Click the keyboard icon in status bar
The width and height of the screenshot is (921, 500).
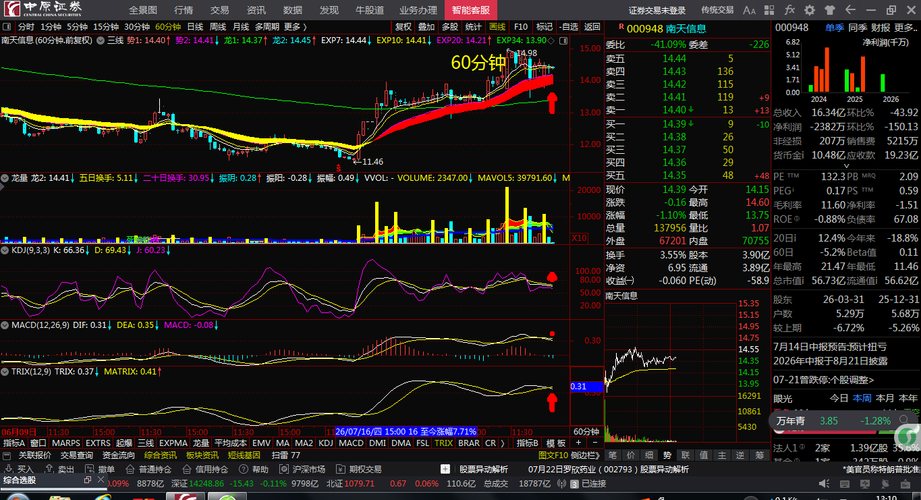[x=845, y=484]
